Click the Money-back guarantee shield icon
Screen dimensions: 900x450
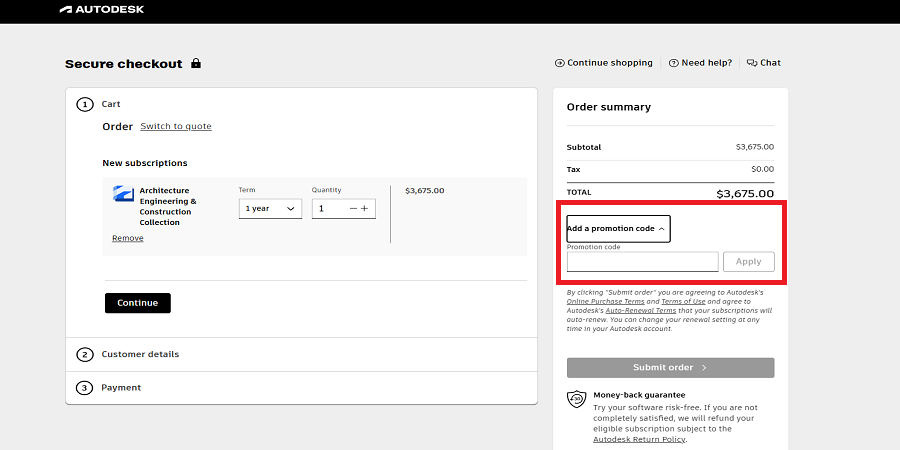click(x=575, y=399)
